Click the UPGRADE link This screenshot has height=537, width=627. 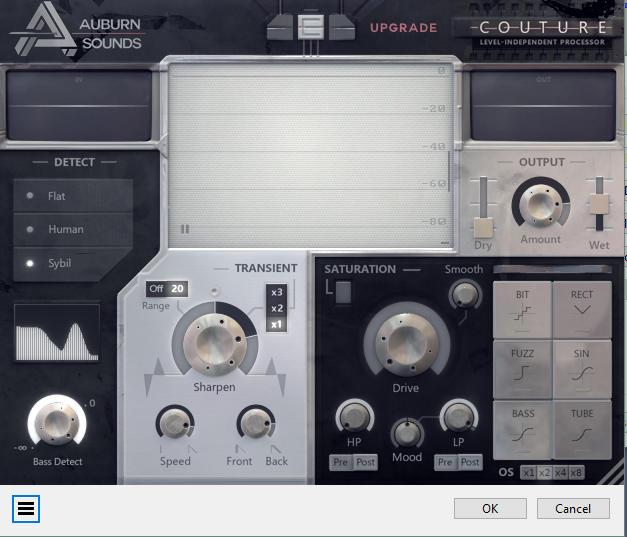(x=403, y=28)
